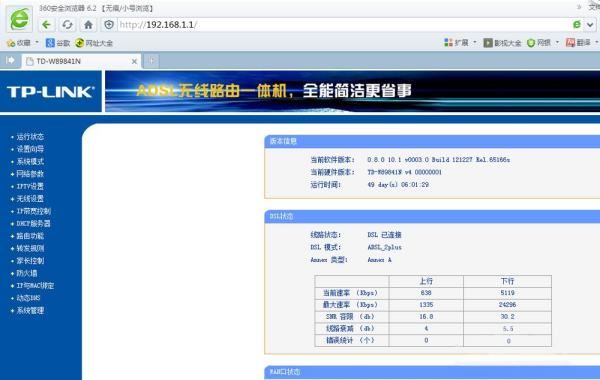Open 无线设置 in the sidebar menu
Screen dimensions: 600x380
pos(30,199)
